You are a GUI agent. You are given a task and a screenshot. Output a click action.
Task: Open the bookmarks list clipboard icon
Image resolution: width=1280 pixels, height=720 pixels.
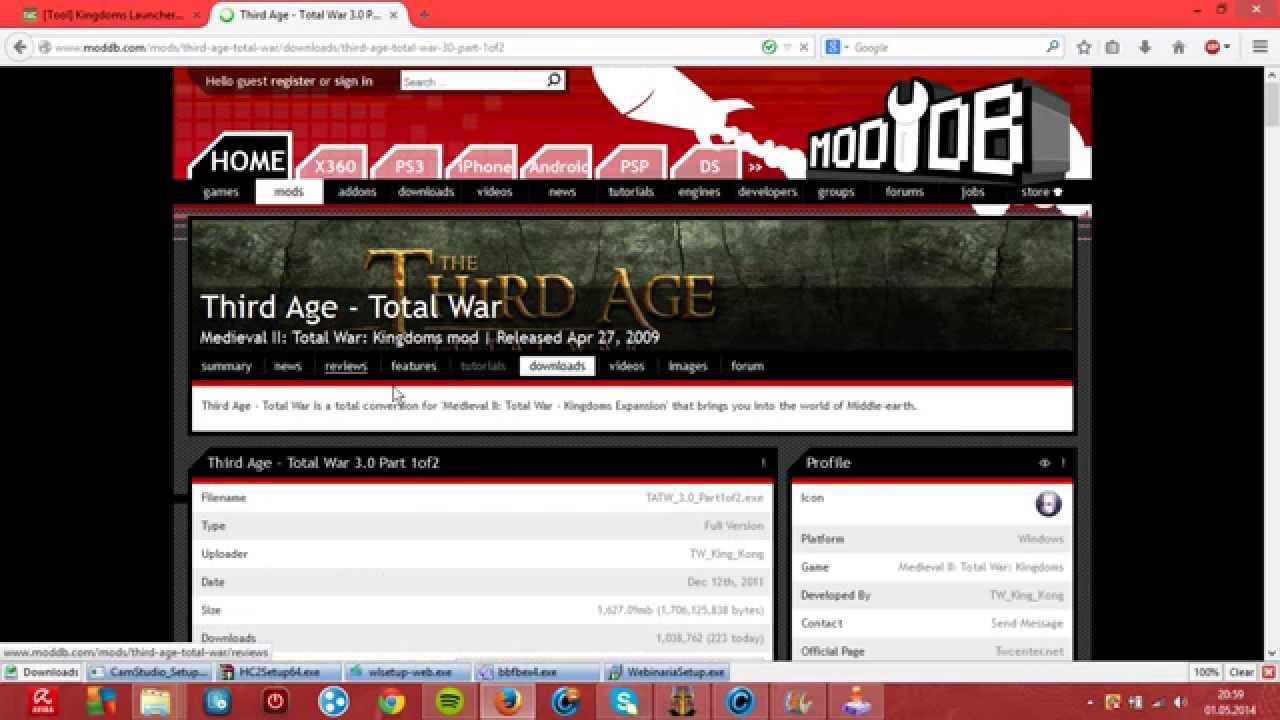1112,47
